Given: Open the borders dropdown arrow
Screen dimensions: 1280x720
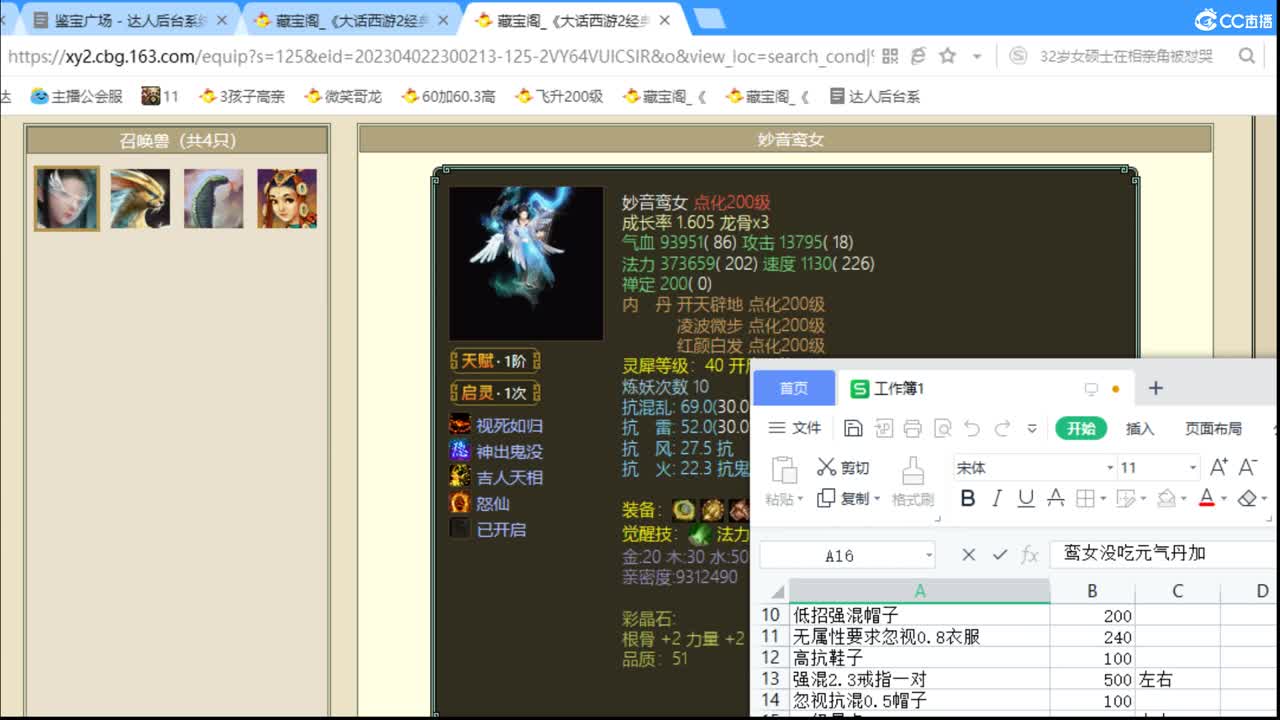Looking at the screenshot, I should point(1102,499).
